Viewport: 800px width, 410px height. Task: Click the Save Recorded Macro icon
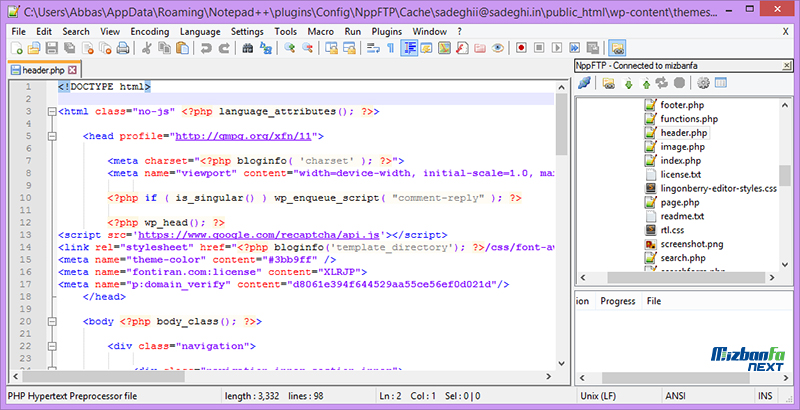pyautogui.click(x=592, y=48)
